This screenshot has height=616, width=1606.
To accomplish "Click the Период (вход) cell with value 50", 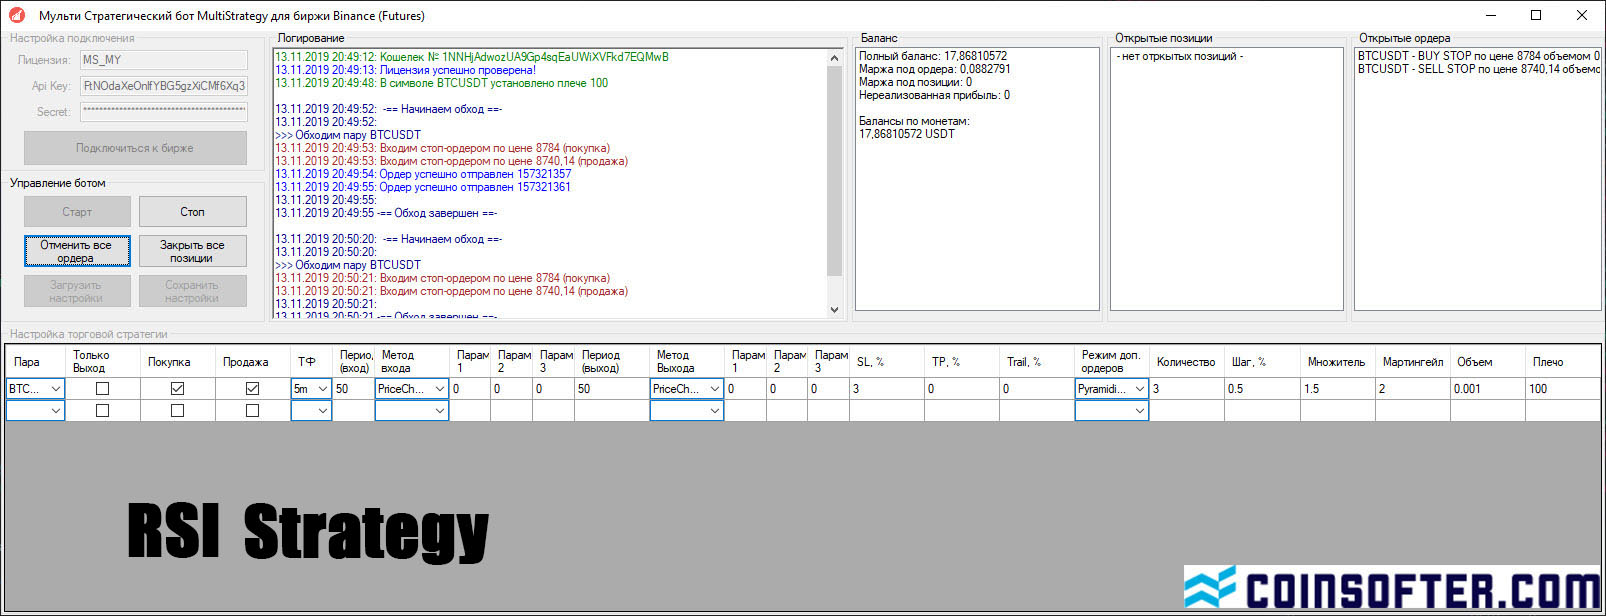I will pos(353,389).
